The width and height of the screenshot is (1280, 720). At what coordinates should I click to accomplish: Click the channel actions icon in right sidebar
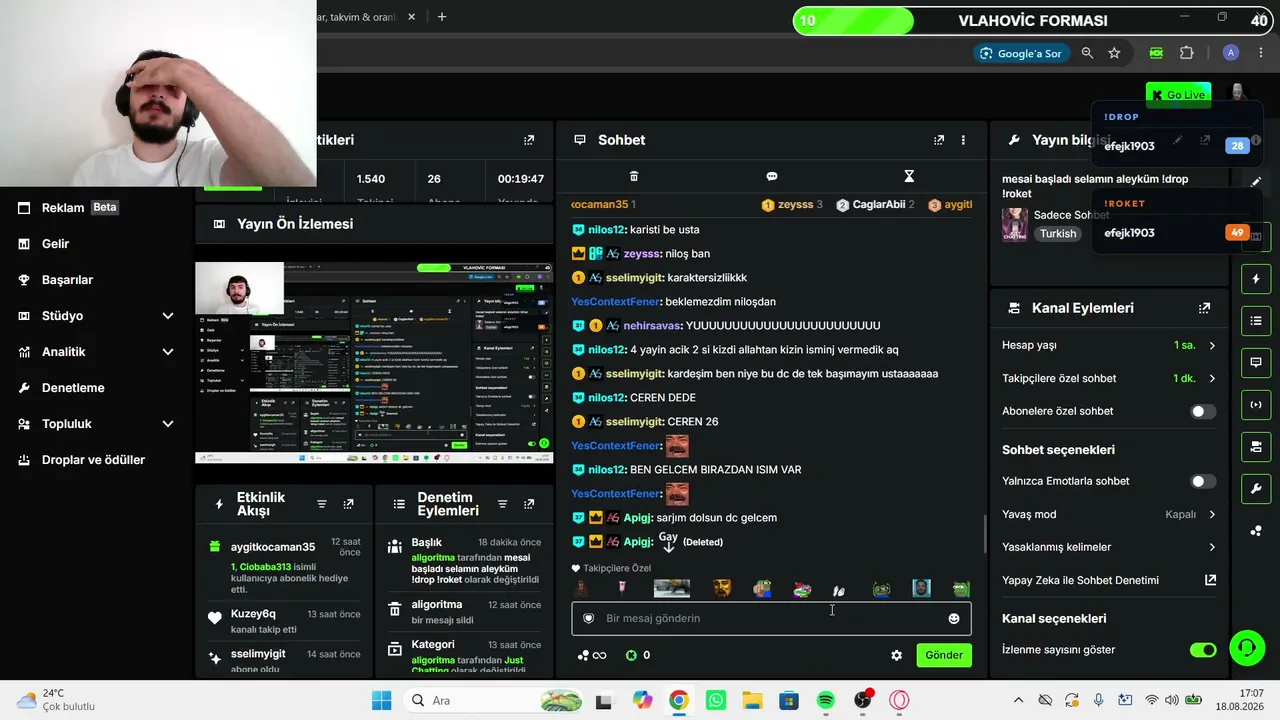click(1256, 446)
